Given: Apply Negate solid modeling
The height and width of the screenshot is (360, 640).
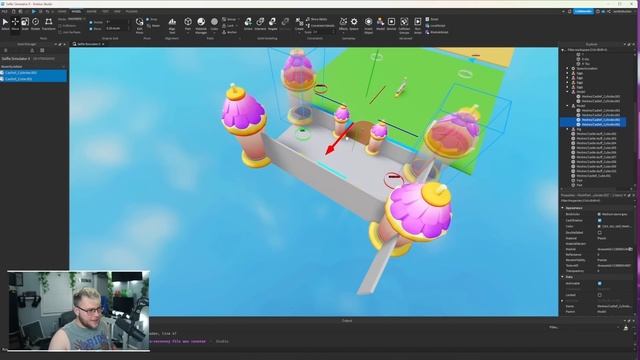Looking at the screenshot, I should [273, 24].
